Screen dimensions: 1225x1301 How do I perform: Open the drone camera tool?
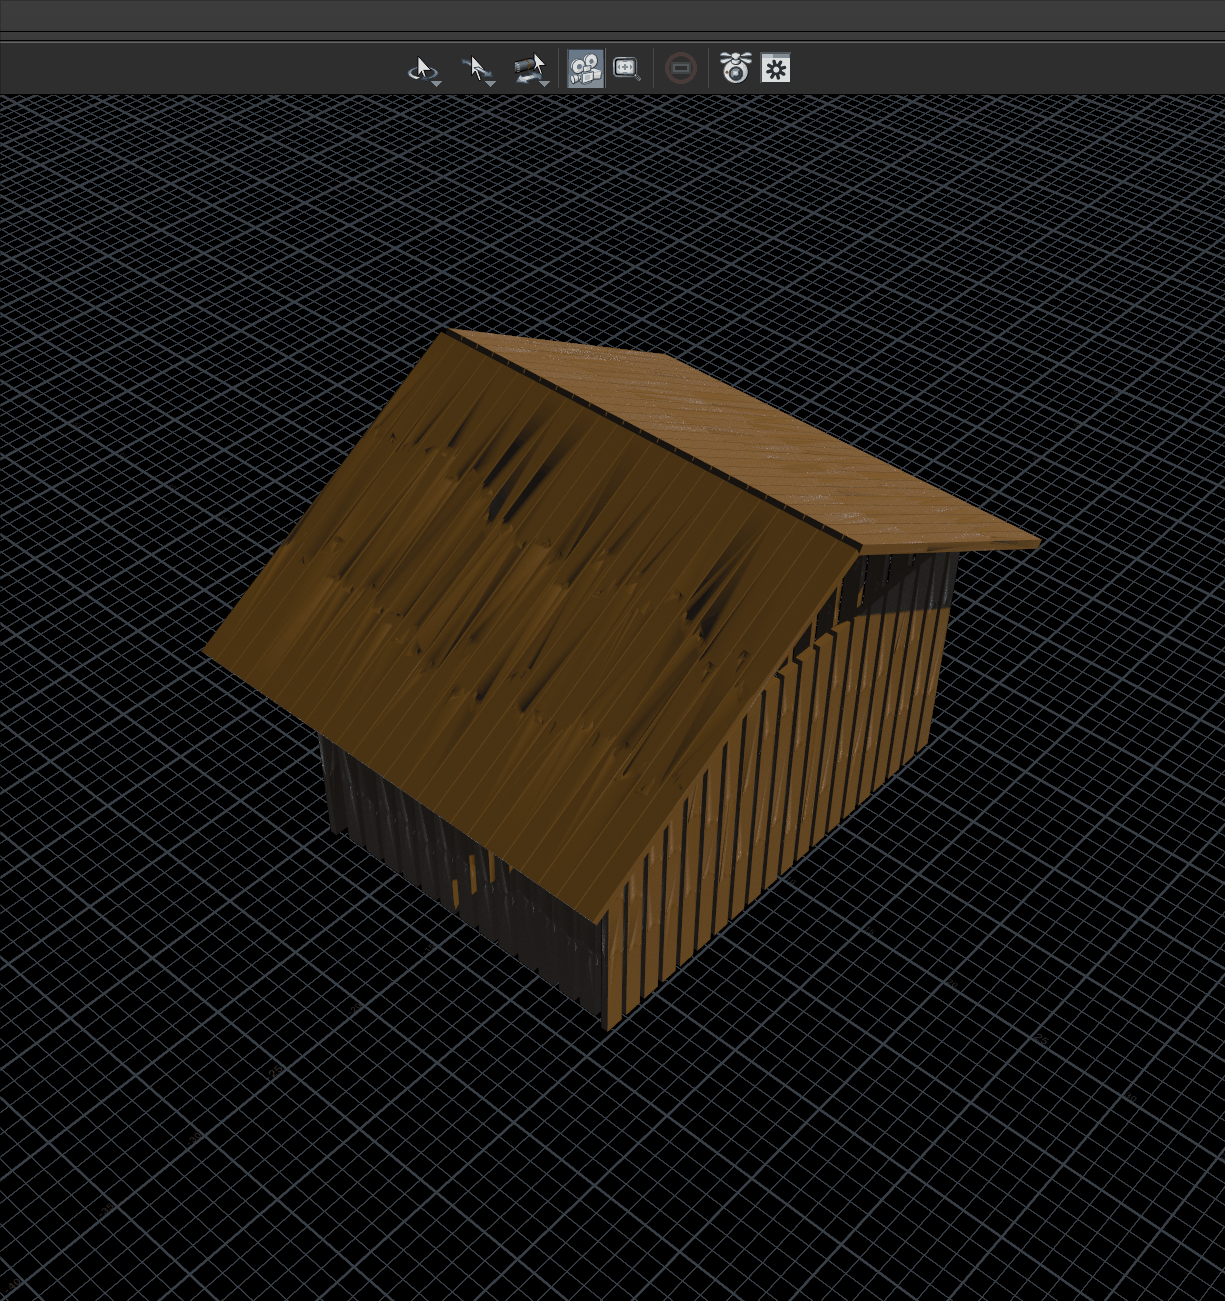coord(736,68)
